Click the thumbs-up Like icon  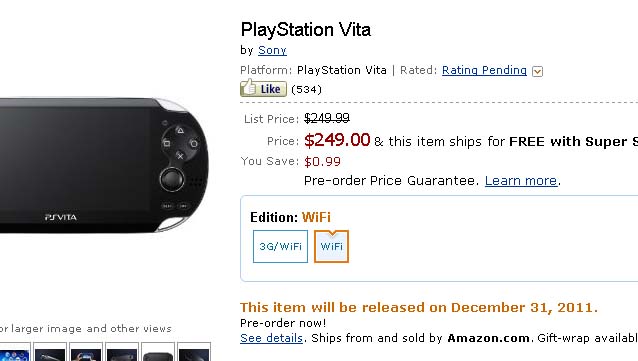[x=263, y=88]
